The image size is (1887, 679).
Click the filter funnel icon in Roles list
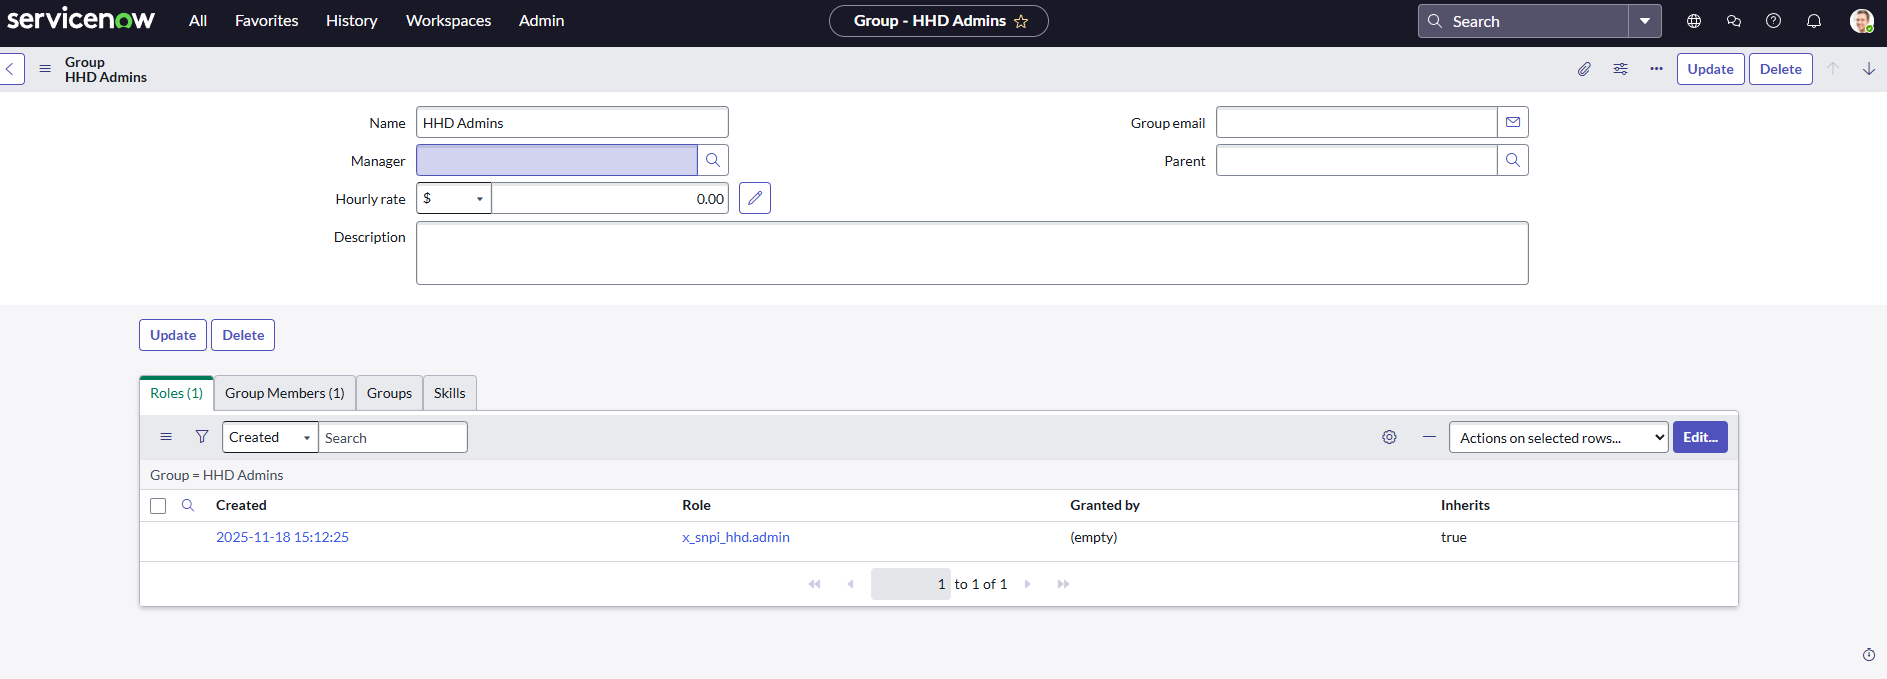click(x=202, y=437)
